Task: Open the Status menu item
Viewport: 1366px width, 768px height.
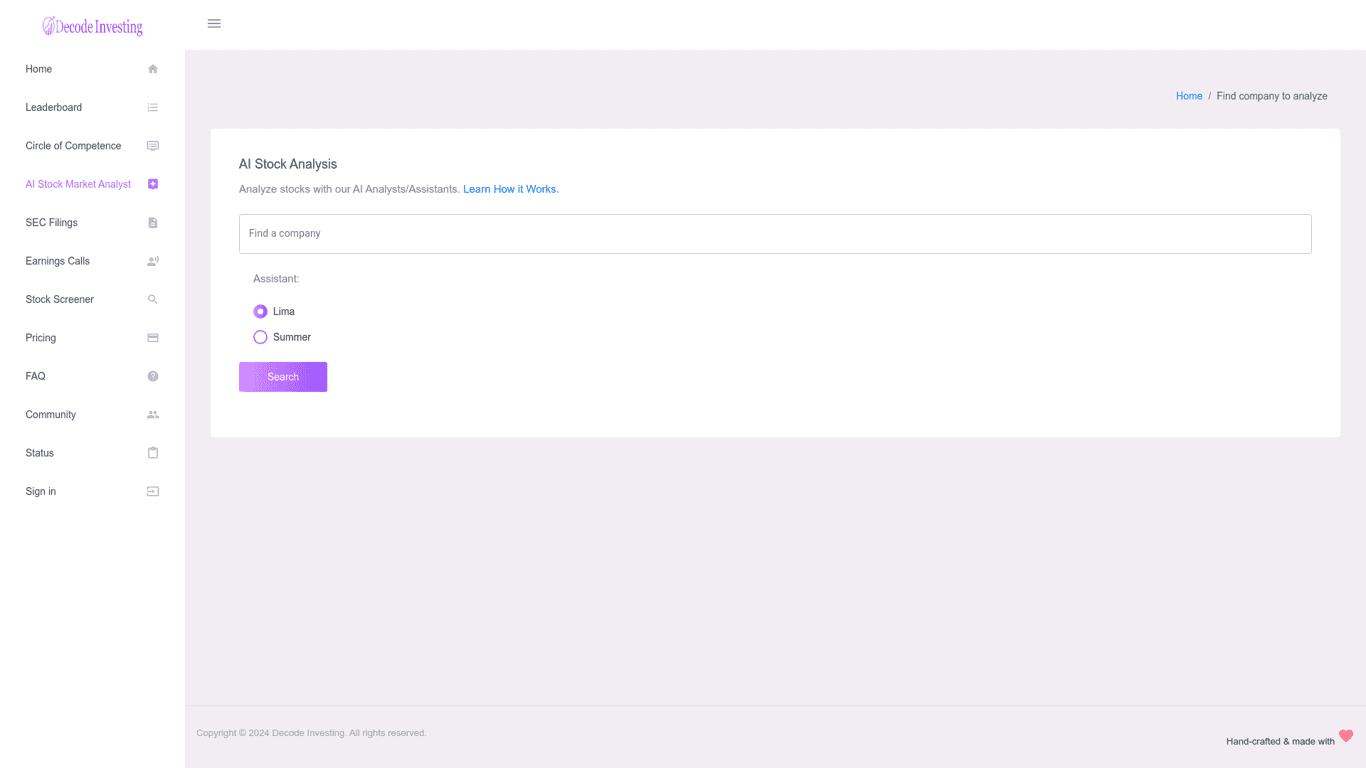Action: pos(40,453)
